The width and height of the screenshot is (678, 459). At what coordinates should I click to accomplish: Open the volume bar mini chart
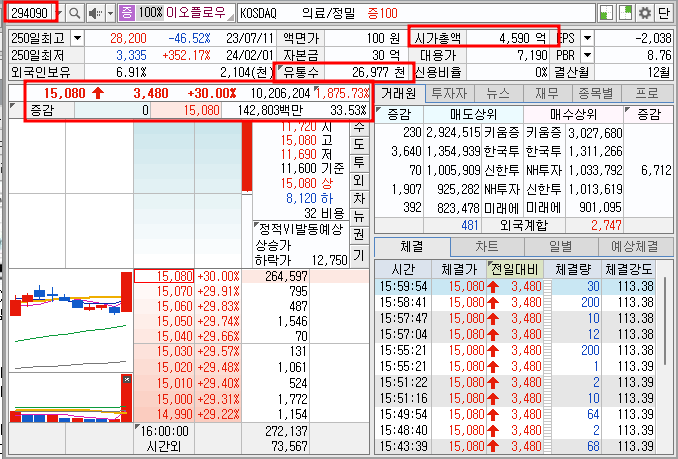click(x=71, y=398)
